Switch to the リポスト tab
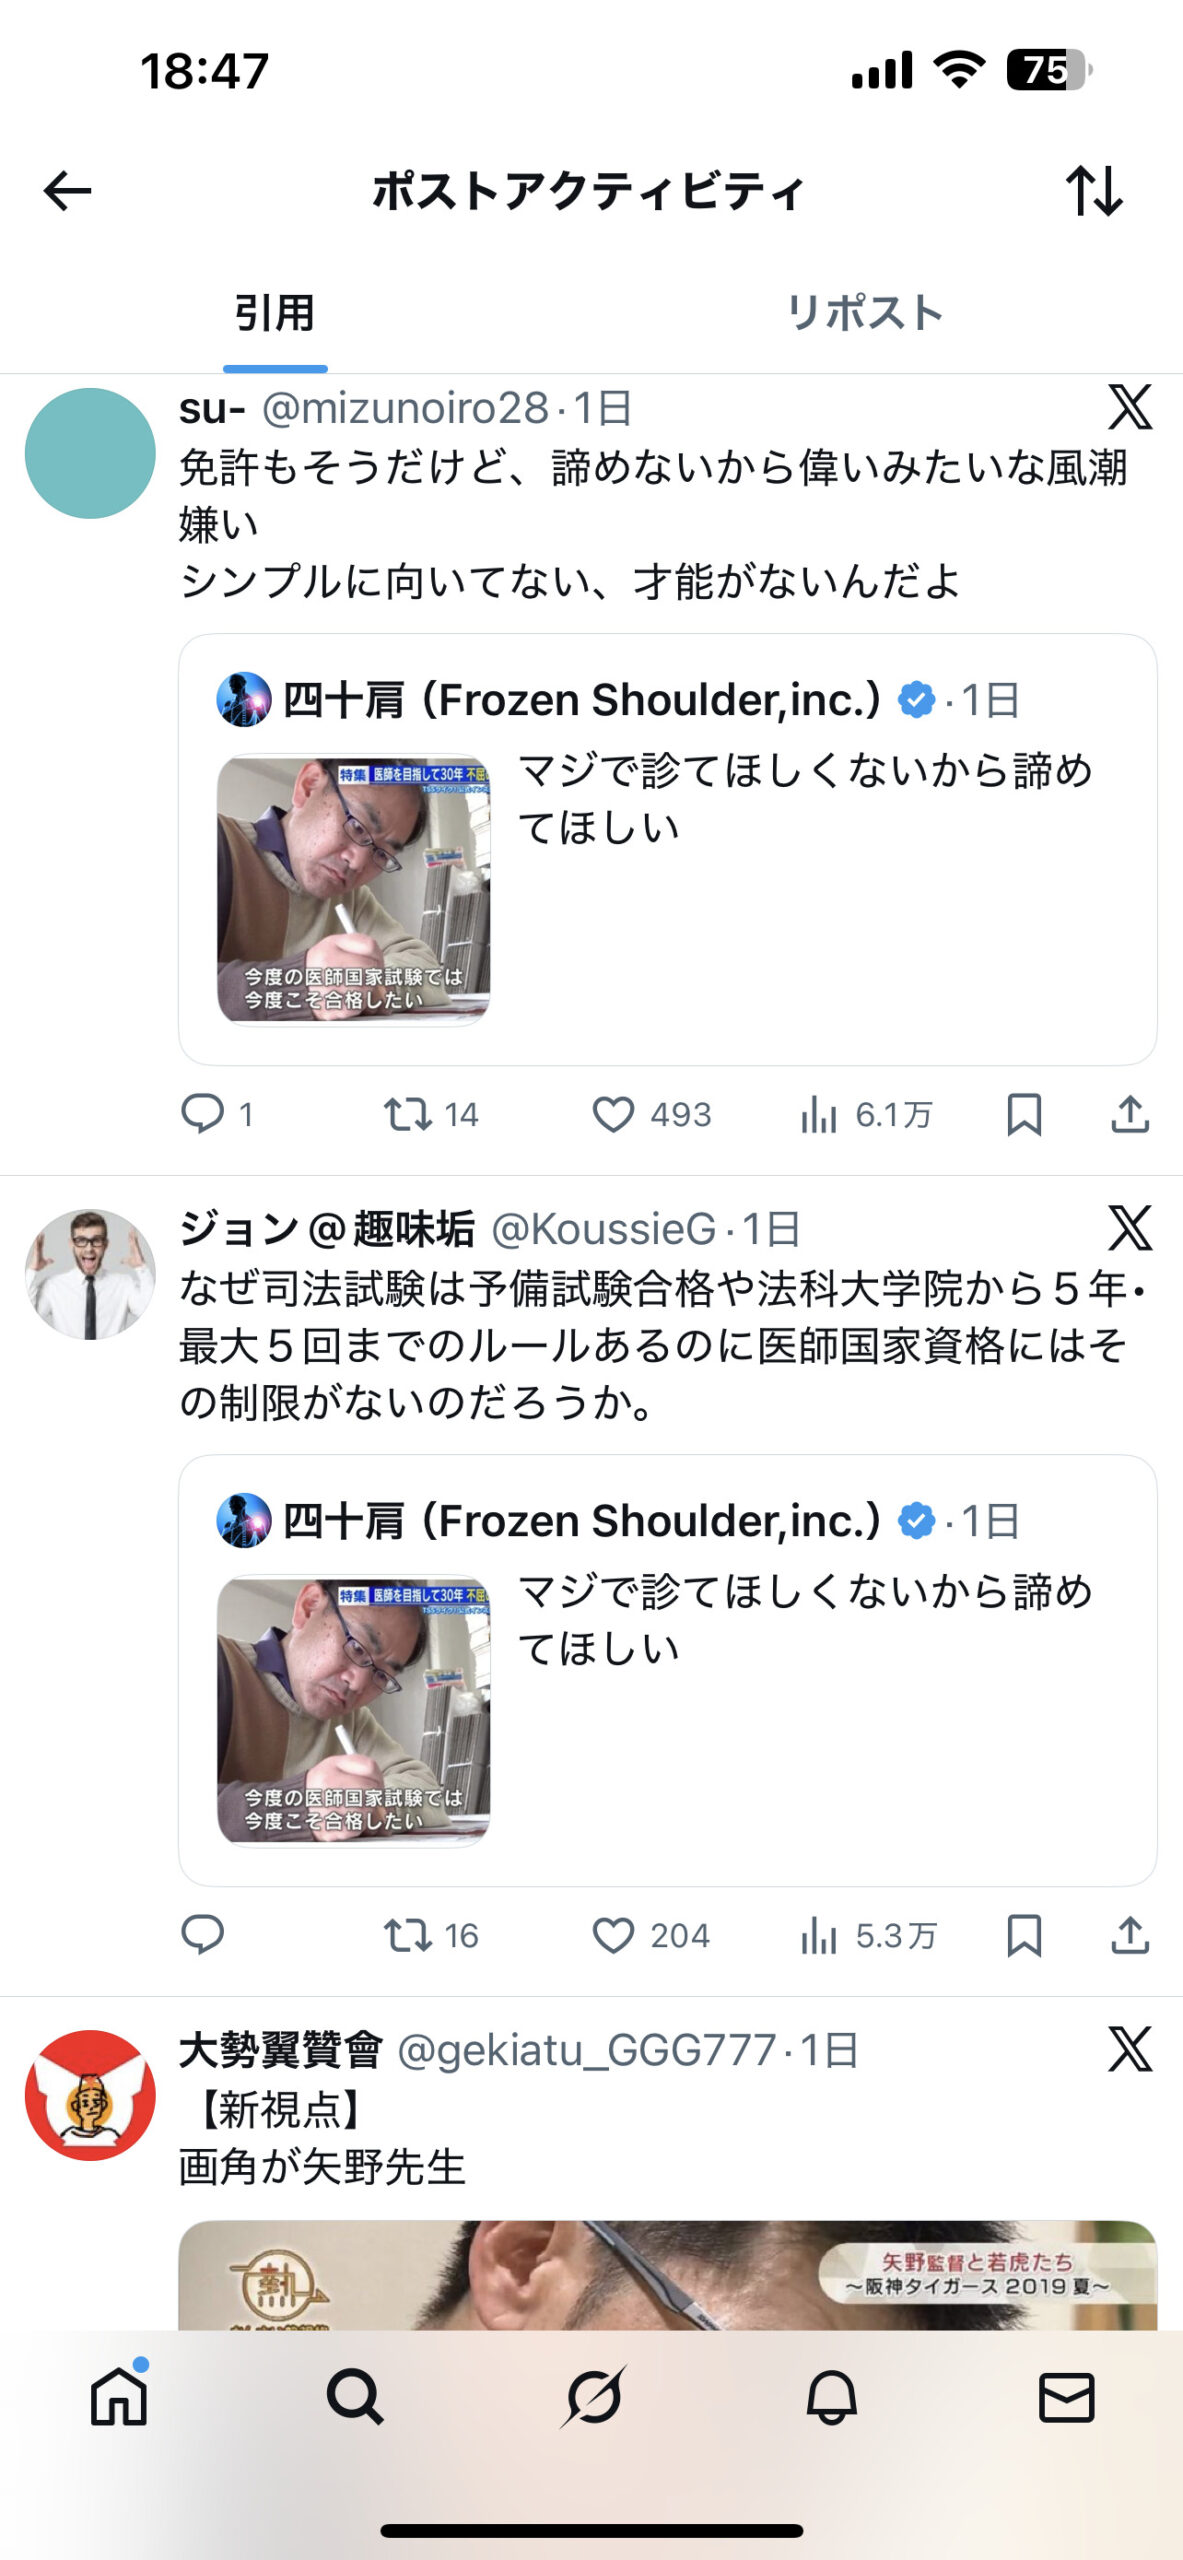 pyautogui.click(x=864, y=314)
